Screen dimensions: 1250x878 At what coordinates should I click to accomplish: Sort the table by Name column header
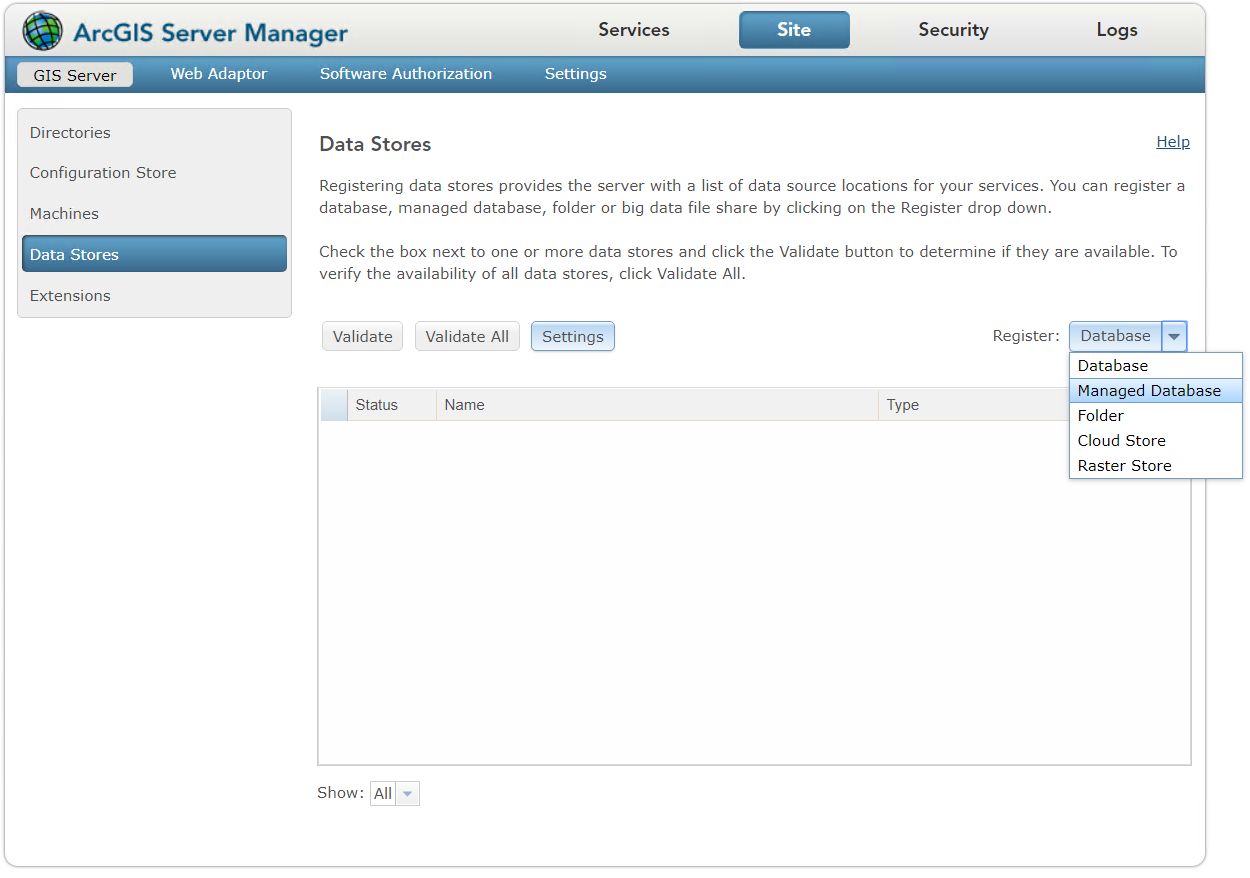(x=465, y=405)
